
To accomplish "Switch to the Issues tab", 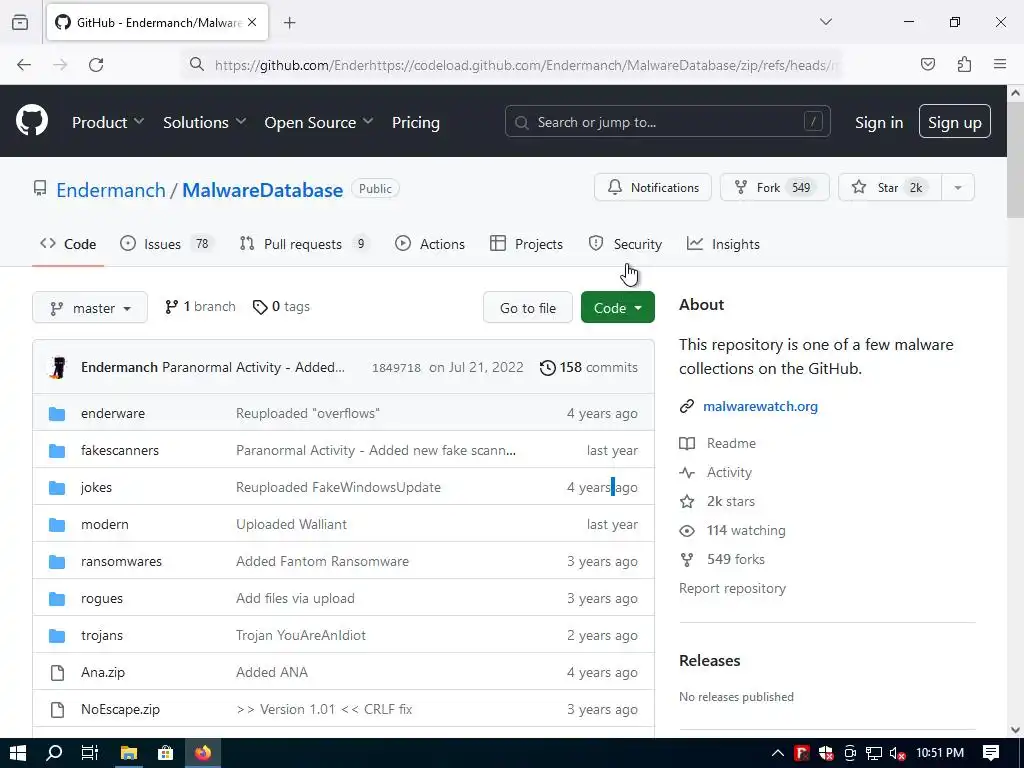I will [167, 244].
